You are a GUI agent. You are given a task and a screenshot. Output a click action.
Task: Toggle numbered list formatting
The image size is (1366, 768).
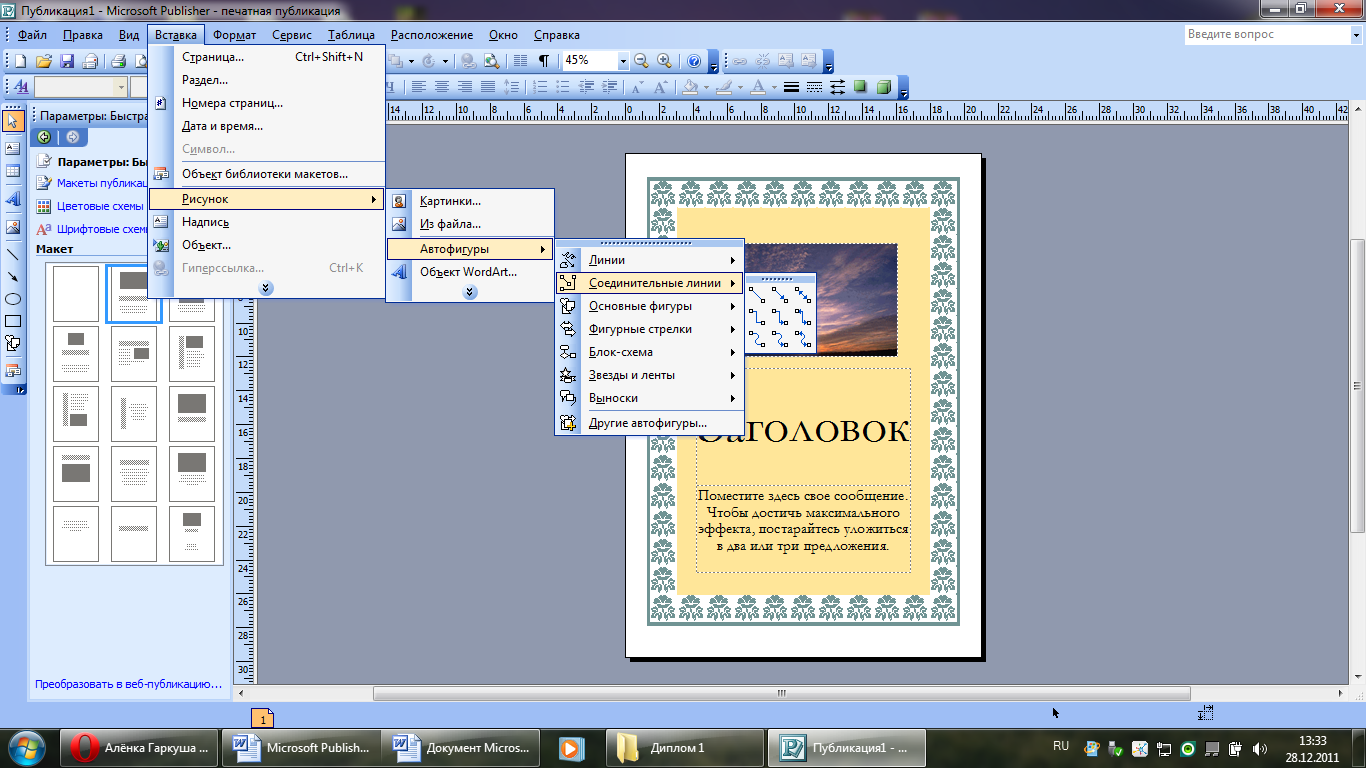tap(540, 87)
